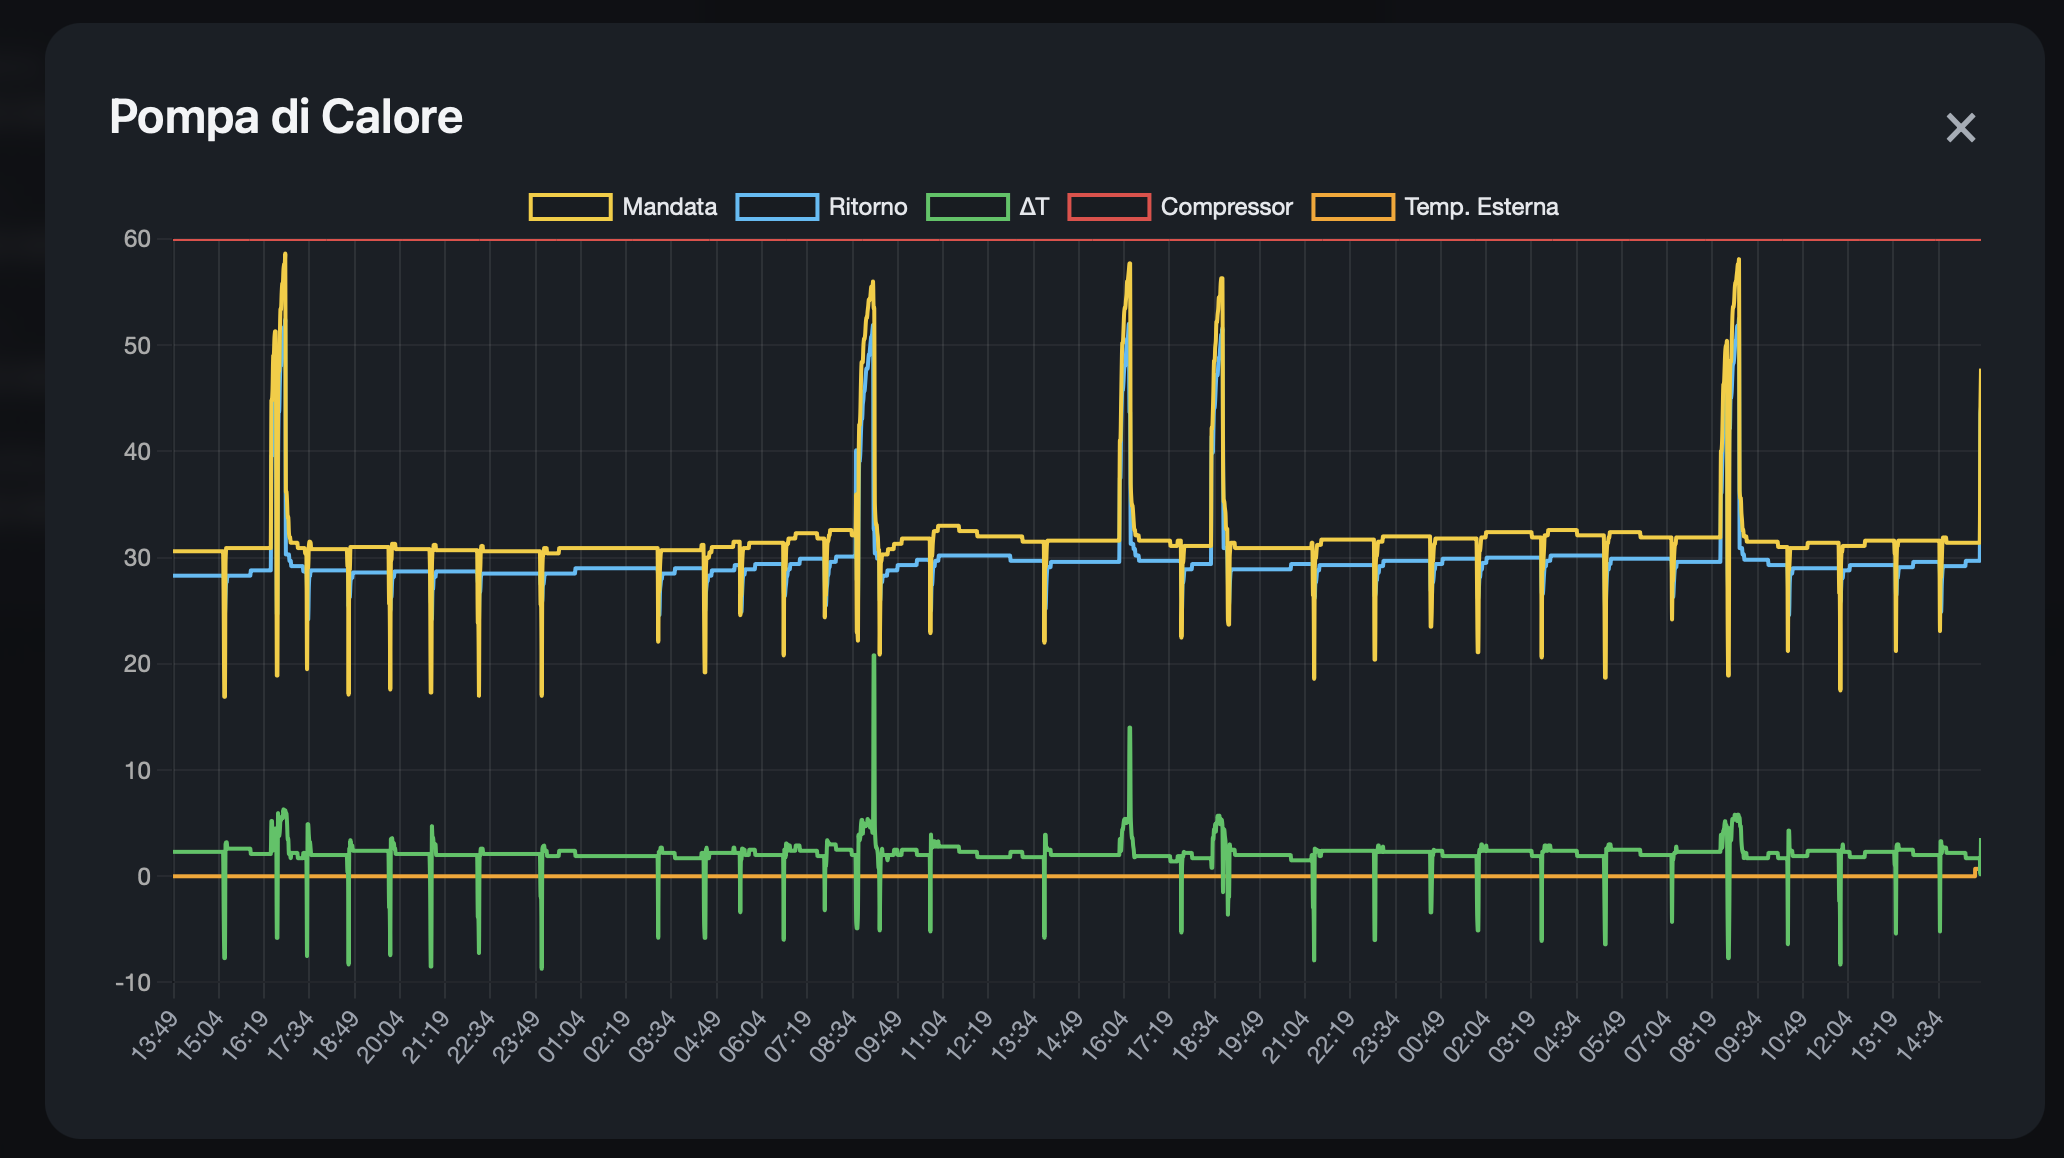Click the green ΔT legend swatch
The width and height of the screenshot is (2064, 1158).
pyautogui.click(x=967, y=207)
